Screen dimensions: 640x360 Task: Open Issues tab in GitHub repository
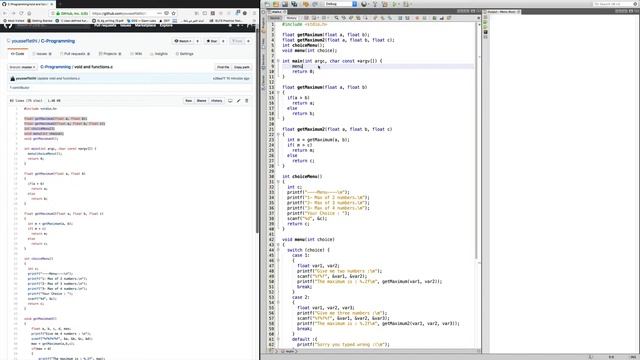point(42,53)
